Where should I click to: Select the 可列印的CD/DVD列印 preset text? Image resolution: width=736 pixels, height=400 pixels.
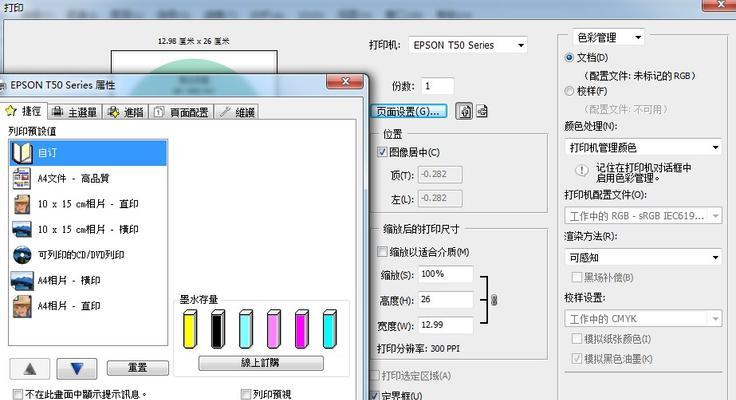click(81, 255)
